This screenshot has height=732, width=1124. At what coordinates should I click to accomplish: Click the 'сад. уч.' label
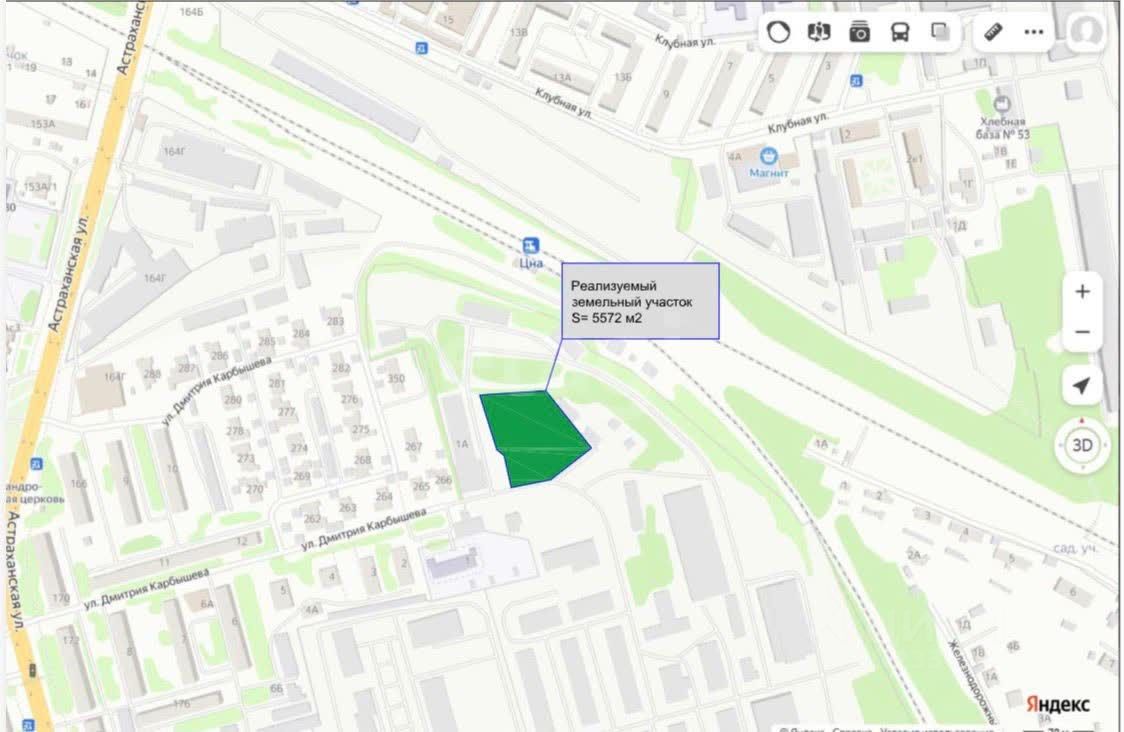click(x=1075, y=548)
